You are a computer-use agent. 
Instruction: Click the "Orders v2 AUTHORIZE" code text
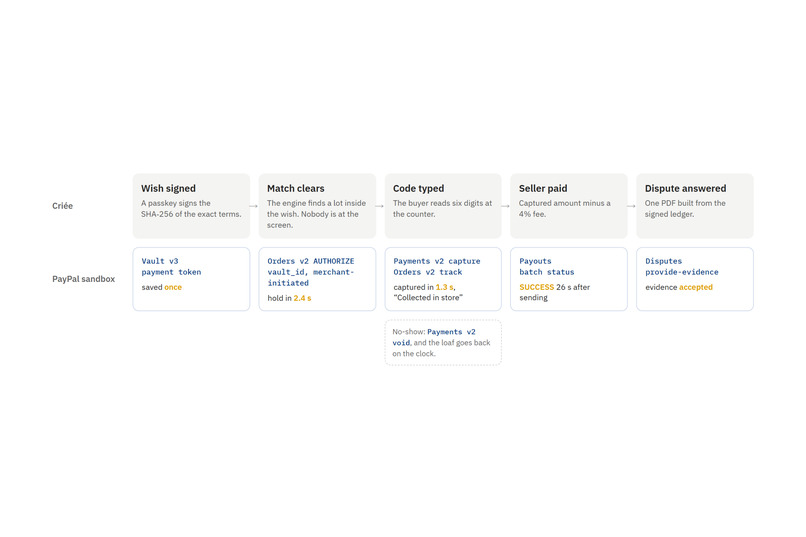(310, 261)
